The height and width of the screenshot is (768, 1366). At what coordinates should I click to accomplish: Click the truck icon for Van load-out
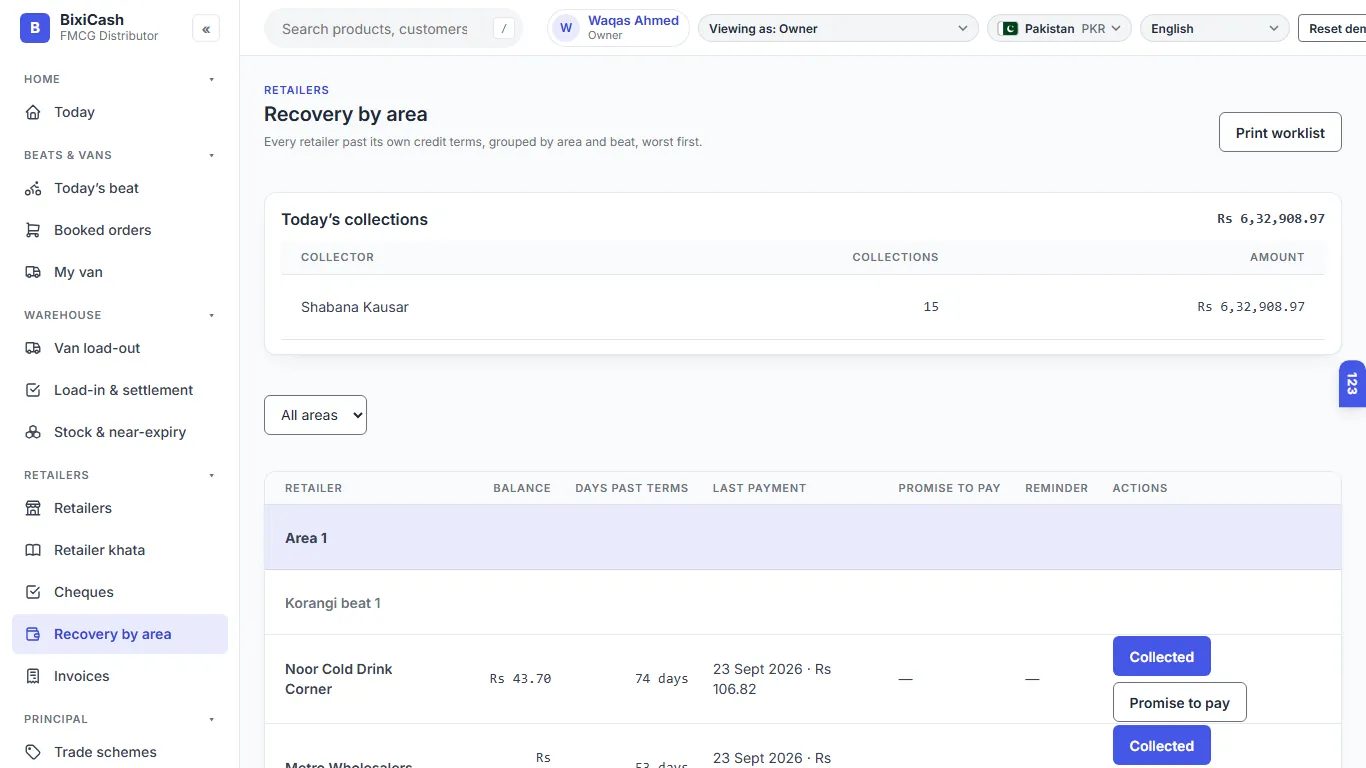(x=33, y=348)
